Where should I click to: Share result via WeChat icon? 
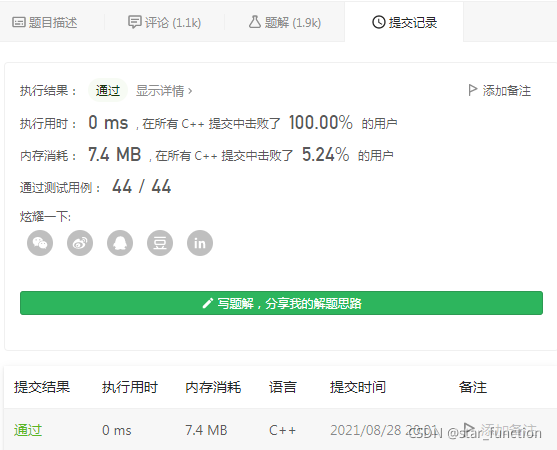point(40,243)
